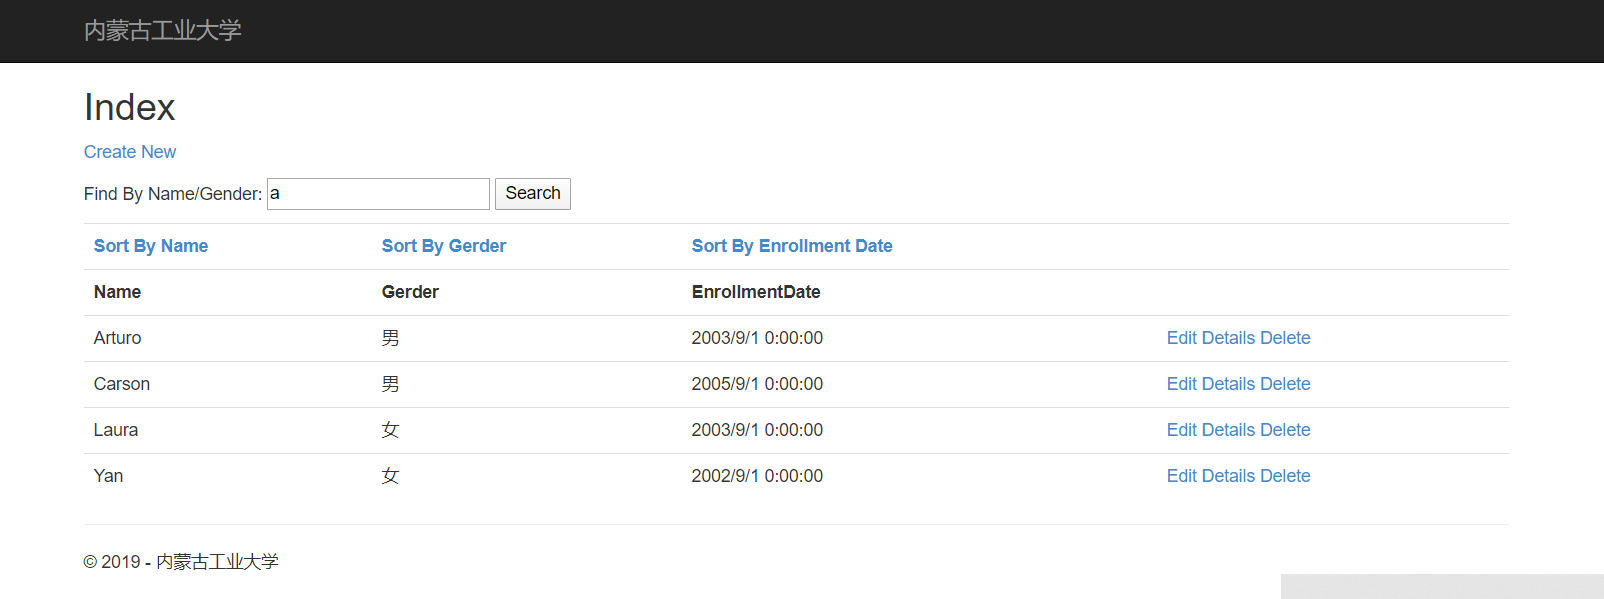Delete the Arturo row
Viewport: 1604px width, 599px height.
point(1285,338)
